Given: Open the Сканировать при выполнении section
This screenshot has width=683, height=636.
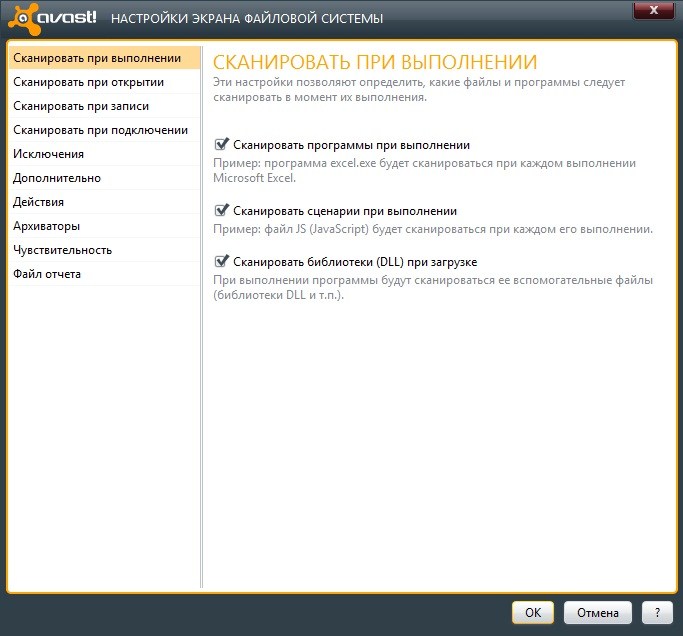Looking at the screenshot, I should tap(104, 58).
